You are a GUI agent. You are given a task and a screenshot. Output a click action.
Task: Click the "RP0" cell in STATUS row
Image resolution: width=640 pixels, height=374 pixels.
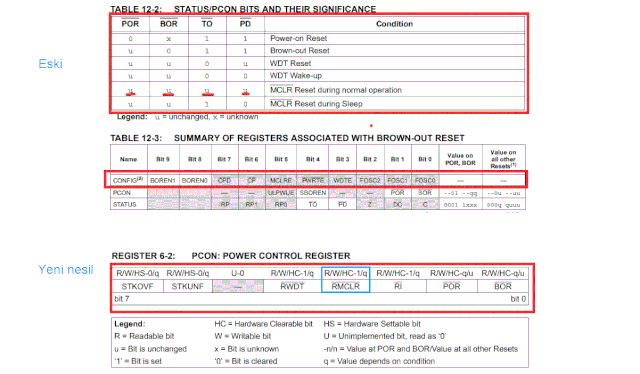click(x=281, y=205)
